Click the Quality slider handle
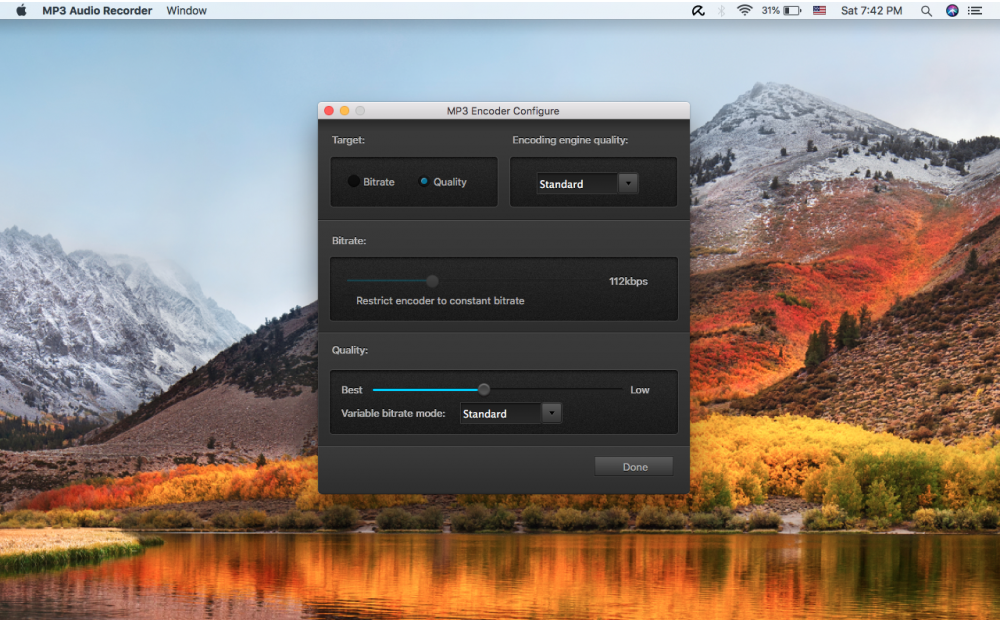1000x620 pixels. coord(484,389)
